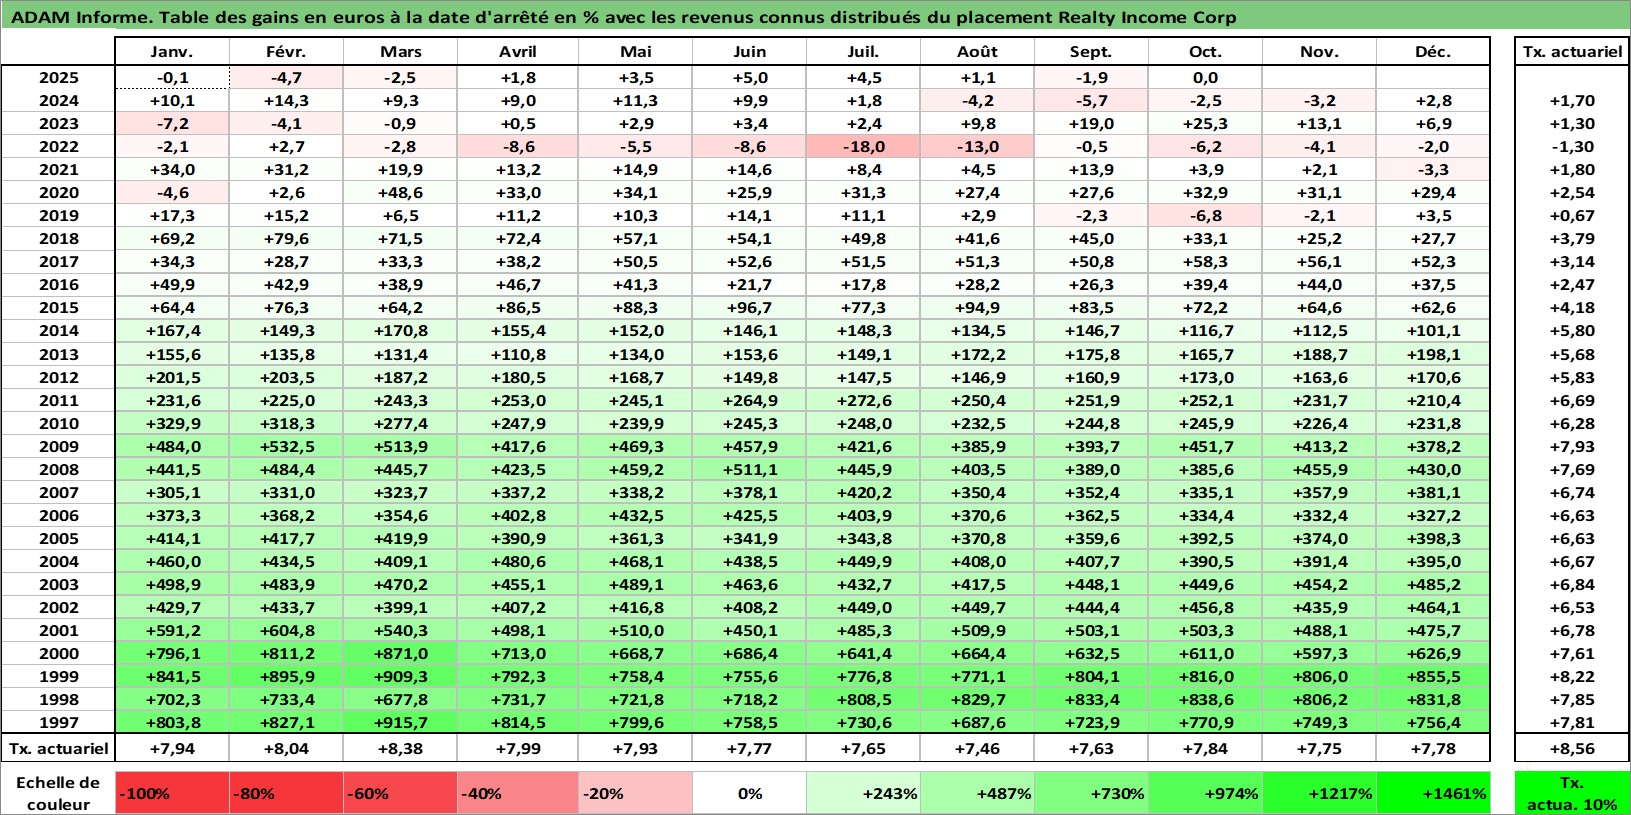Click 2003 Janv. cell showing +498,9

[172, 584]
